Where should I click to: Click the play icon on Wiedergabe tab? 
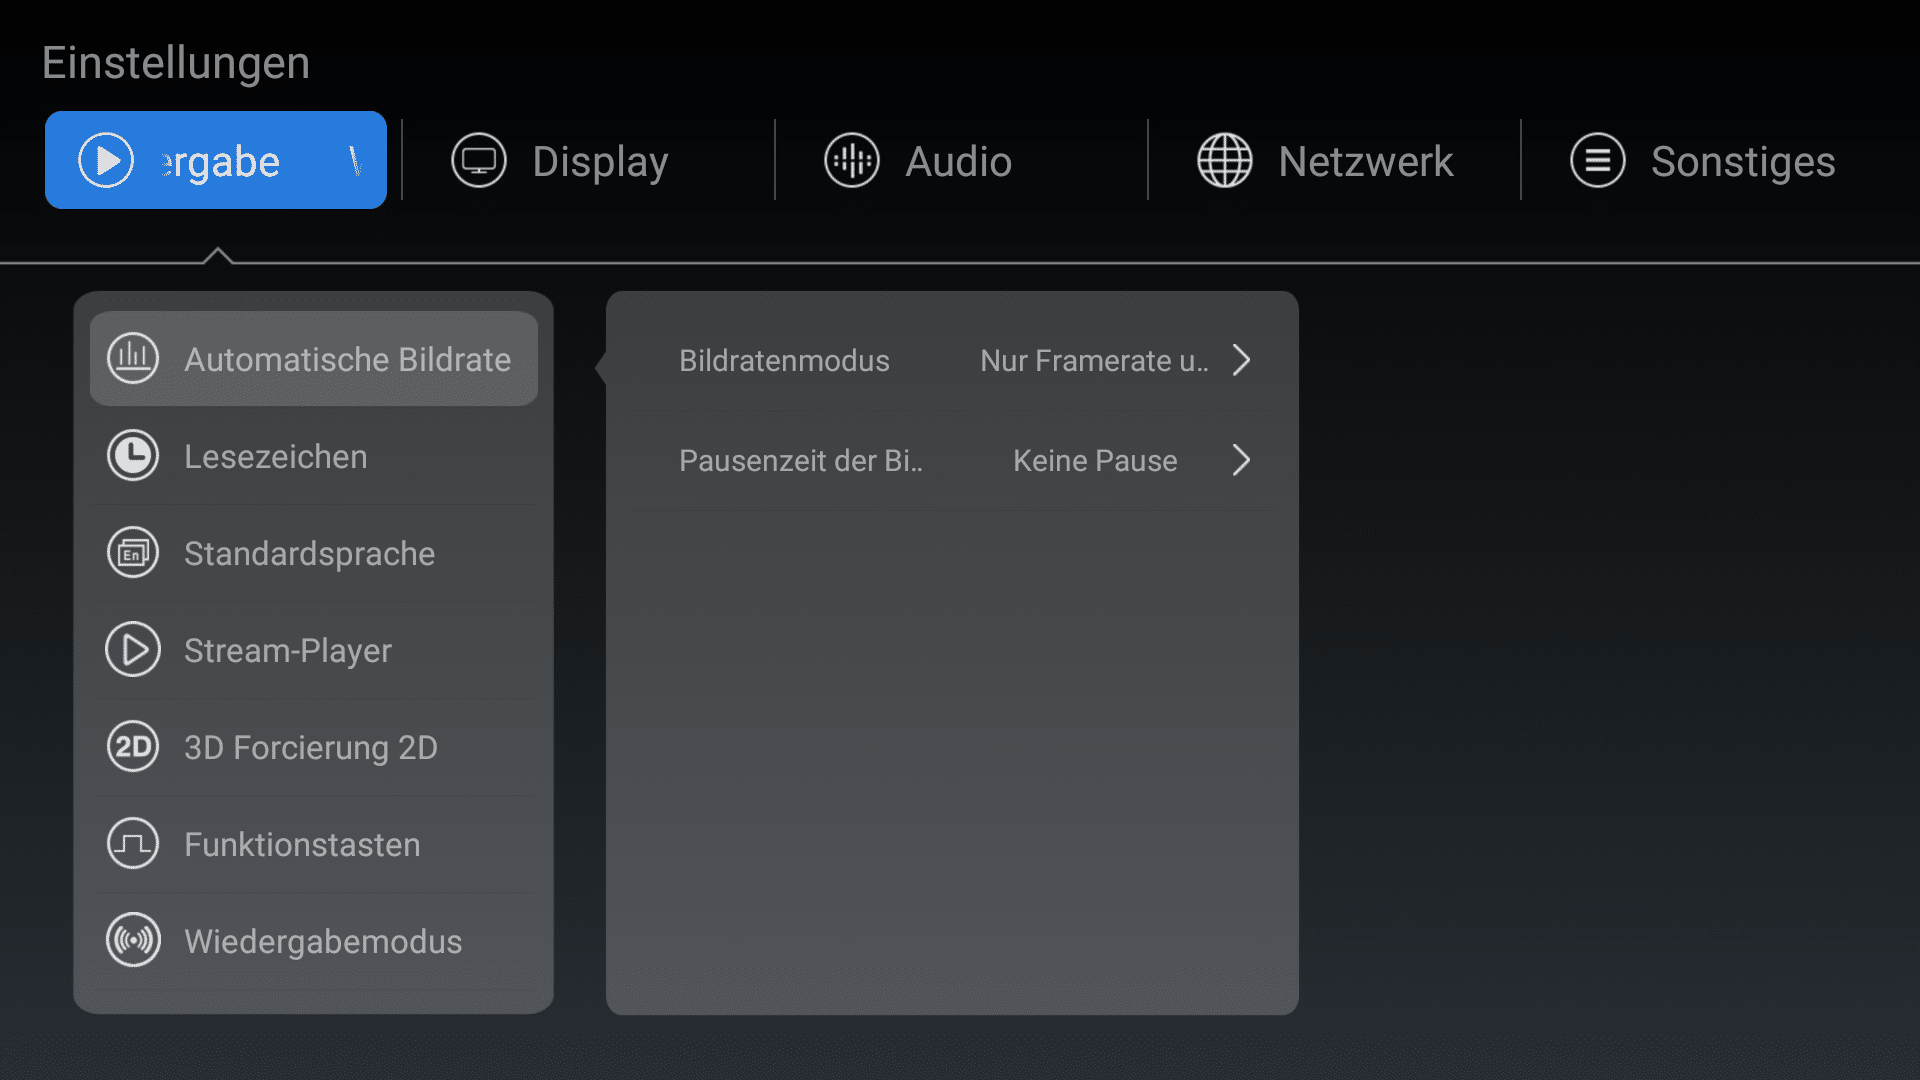point(106,160)
